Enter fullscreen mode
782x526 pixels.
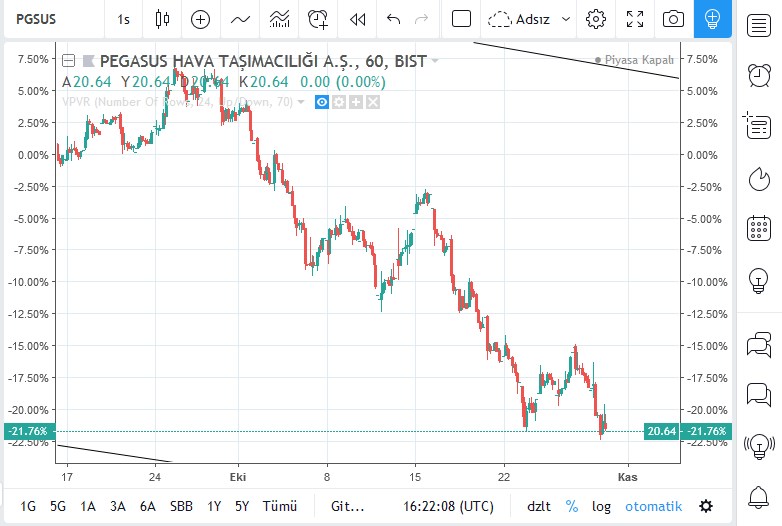(635, 19)
